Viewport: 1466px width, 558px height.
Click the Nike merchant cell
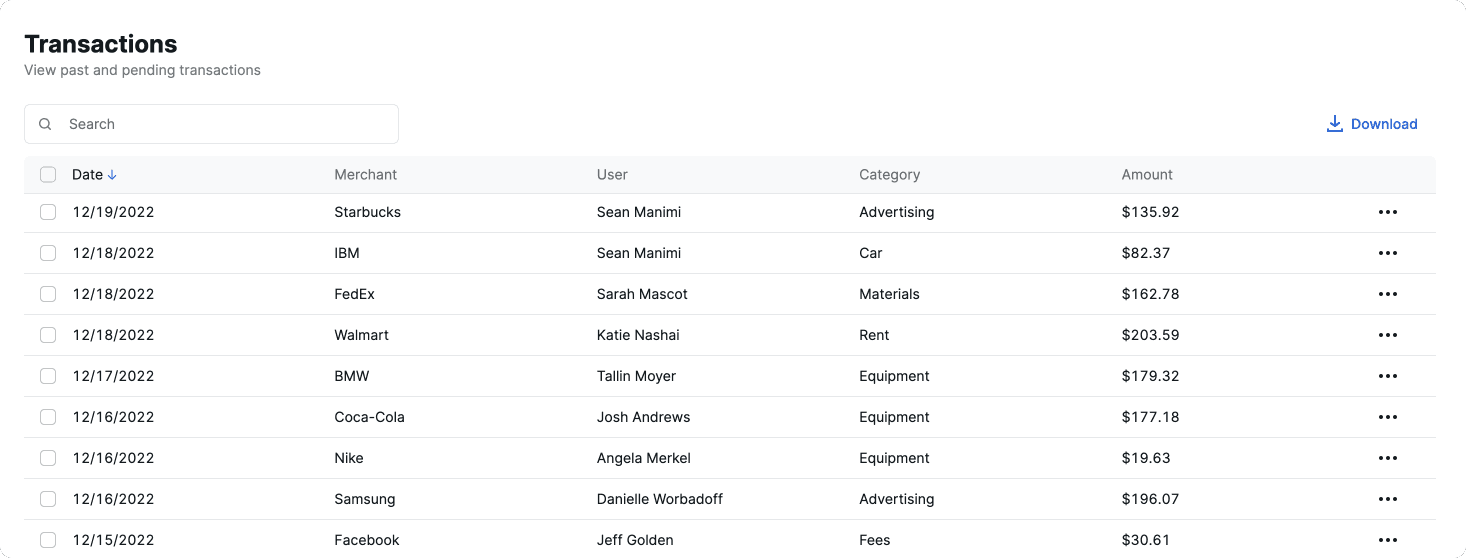(x=349, y=458)
